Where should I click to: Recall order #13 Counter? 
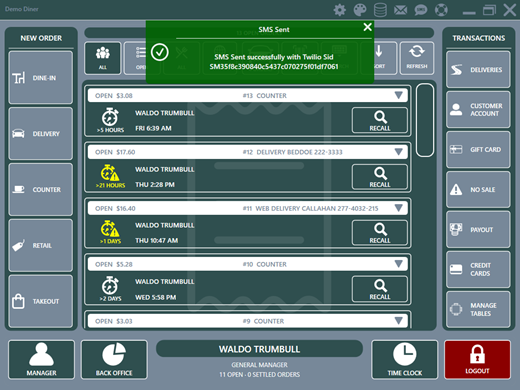click(x=380, y=120)
